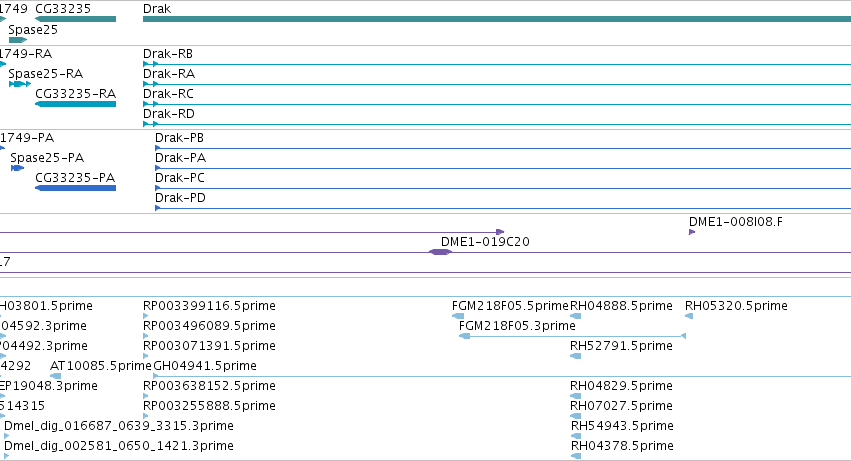Select the CG33235 gene bar
The height and width of the screenshot is (461, 851).
tap(75, 19)
